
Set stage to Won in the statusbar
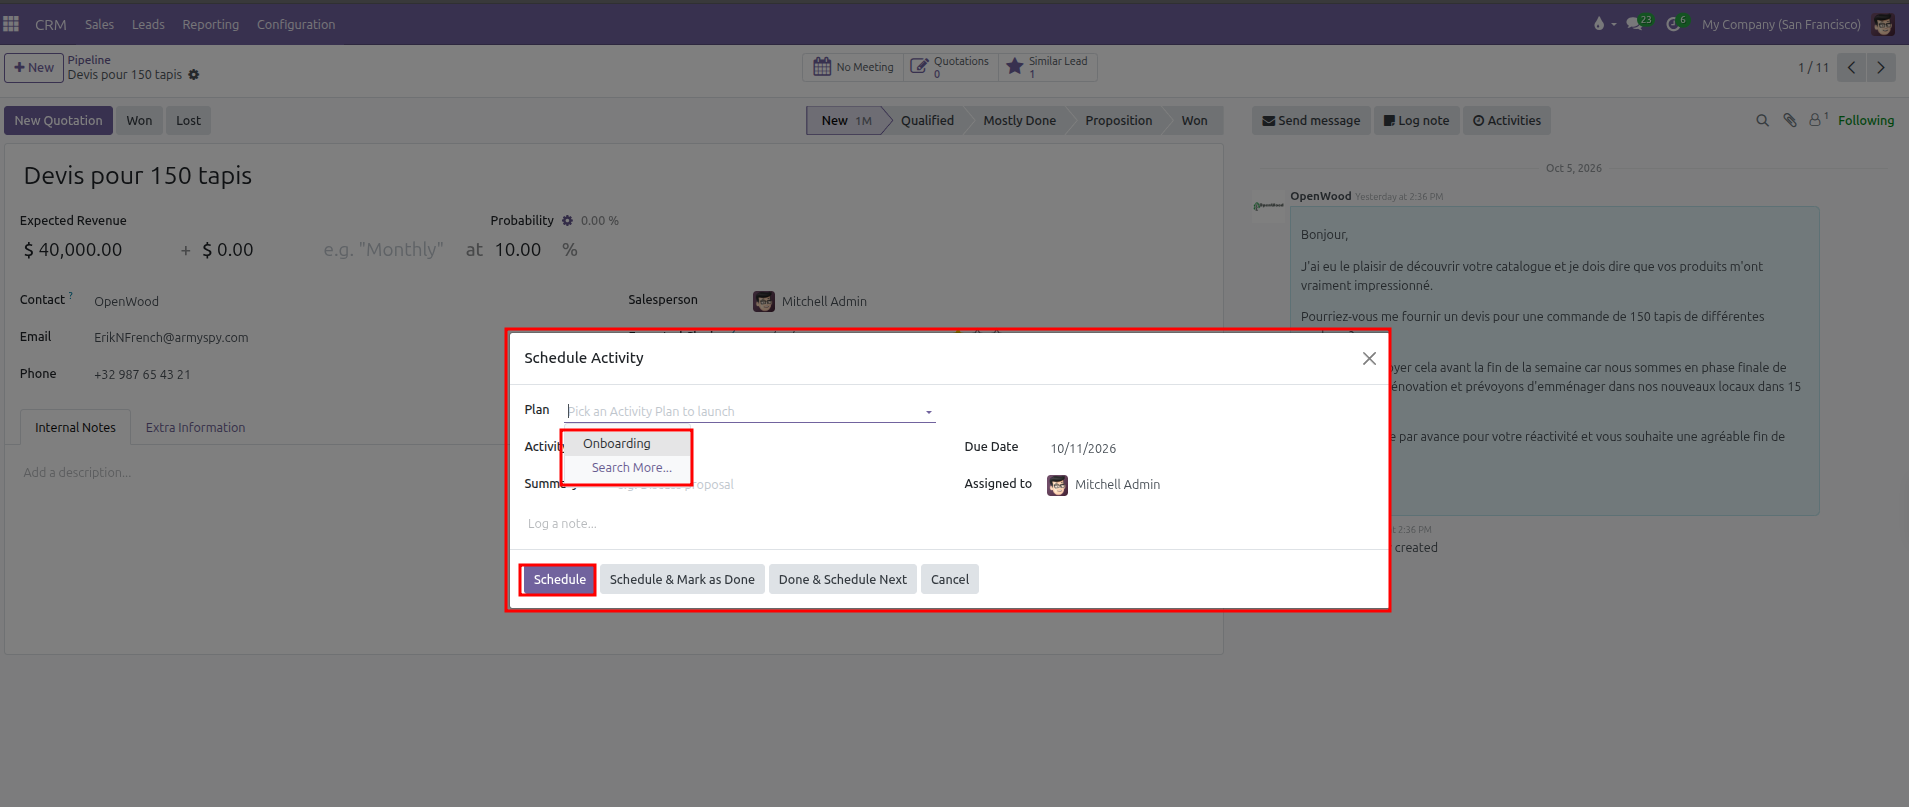pos(1194,121)
